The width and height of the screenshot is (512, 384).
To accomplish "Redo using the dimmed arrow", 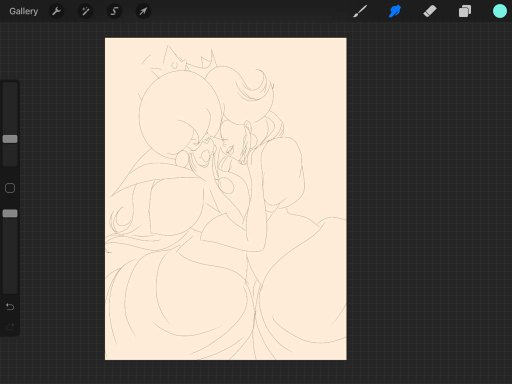I will point(10,326).
